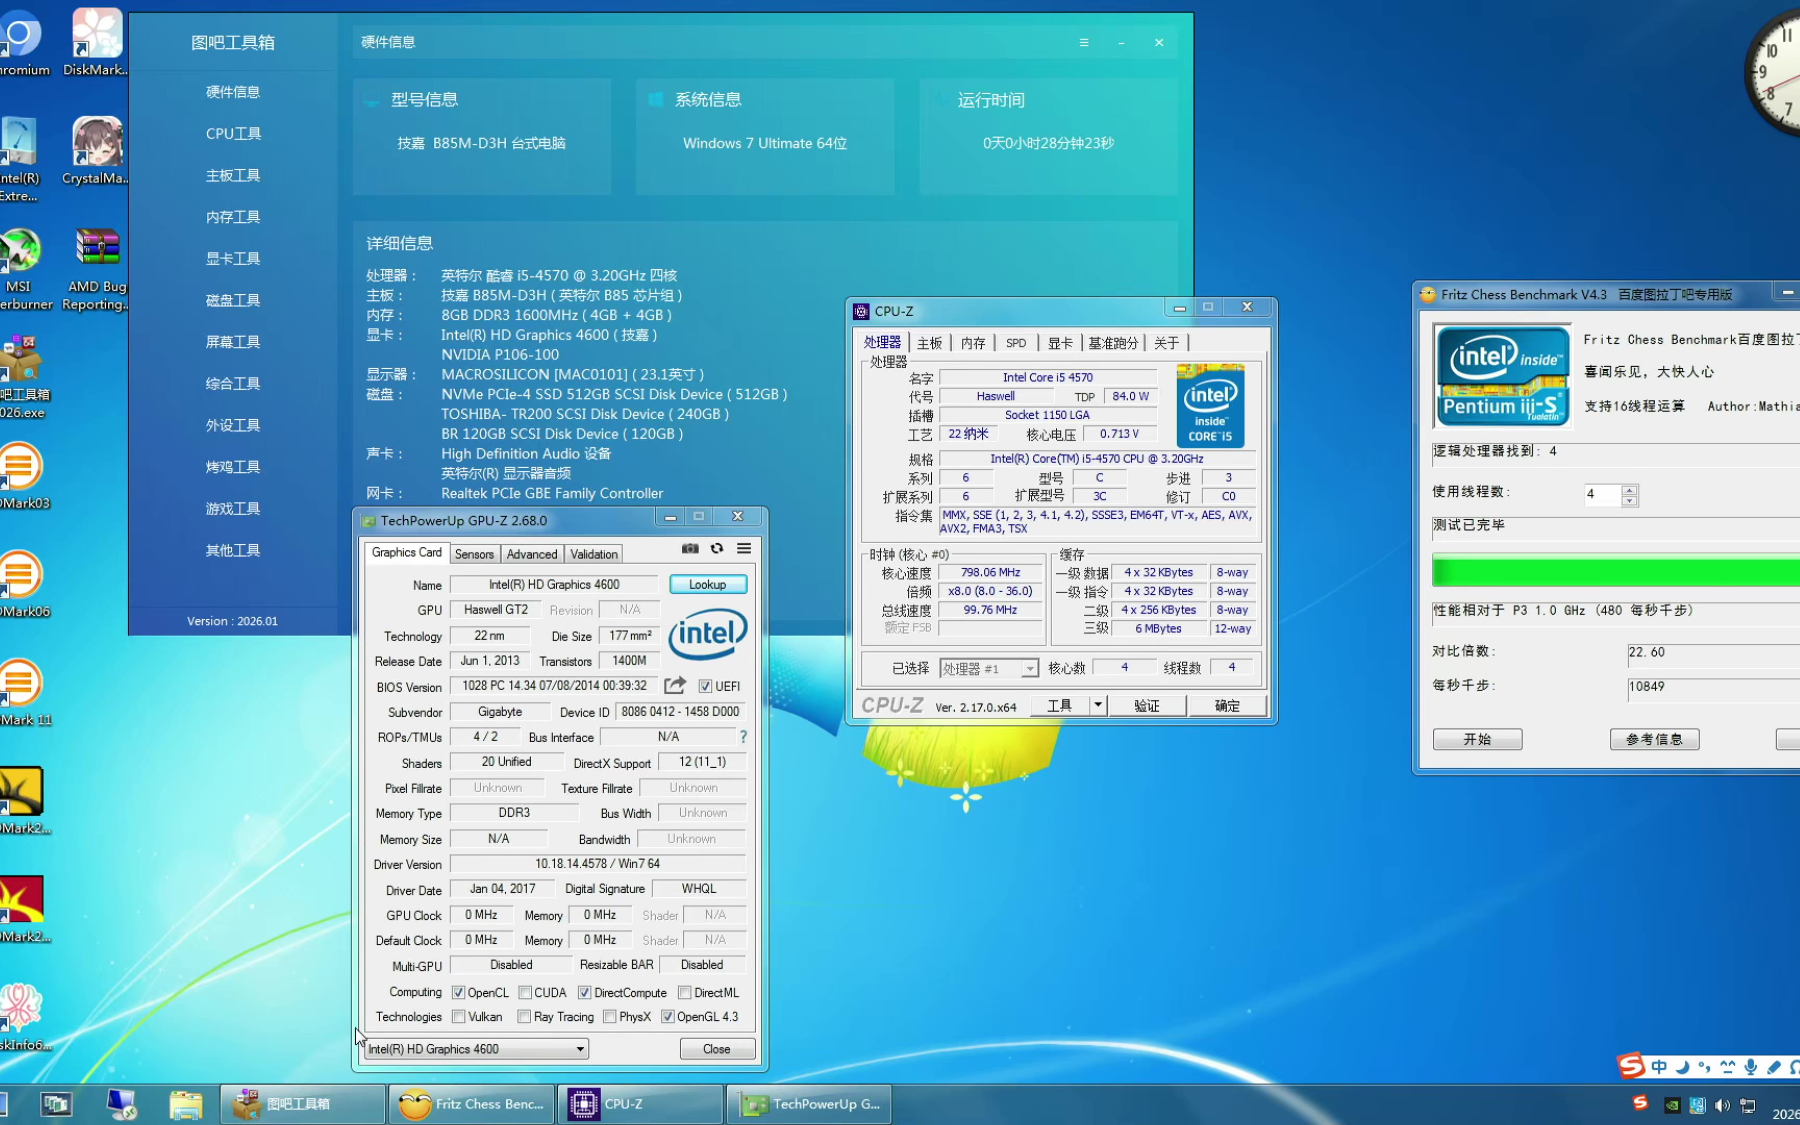Select CPU工具 in the toolbox sidebar
The width and height of the screenshot is (1800, 1125).
click(233, 134)
